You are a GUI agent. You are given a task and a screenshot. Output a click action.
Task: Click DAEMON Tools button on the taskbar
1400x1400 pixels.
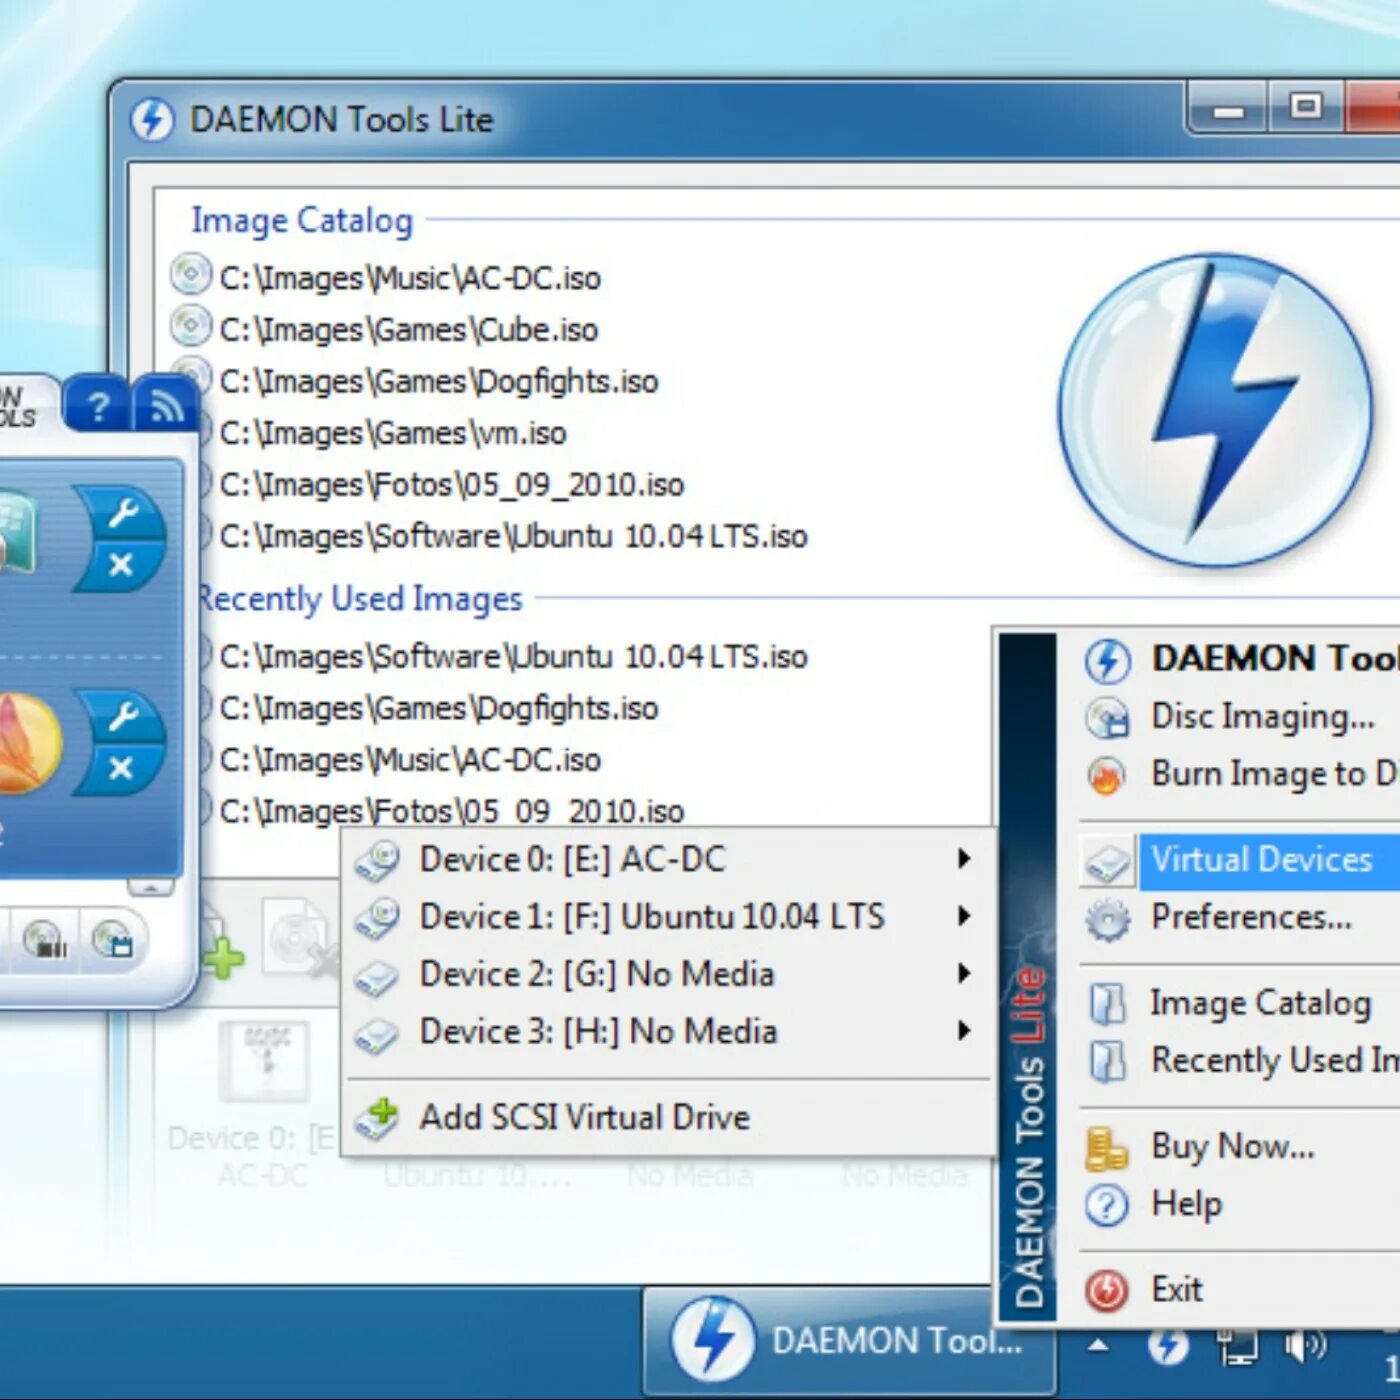[848, 1341]
